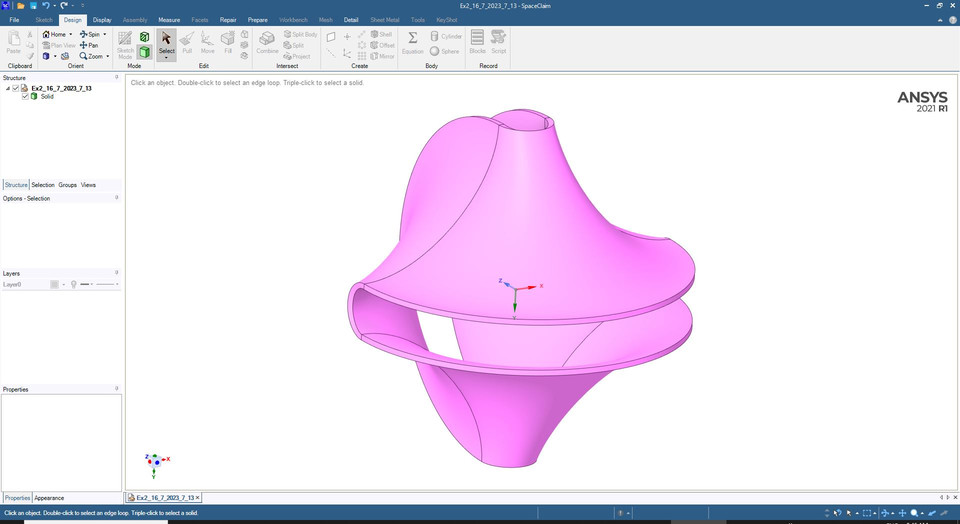Collapse the Ex2_16_7_2023_7_13 tree node

7,88
